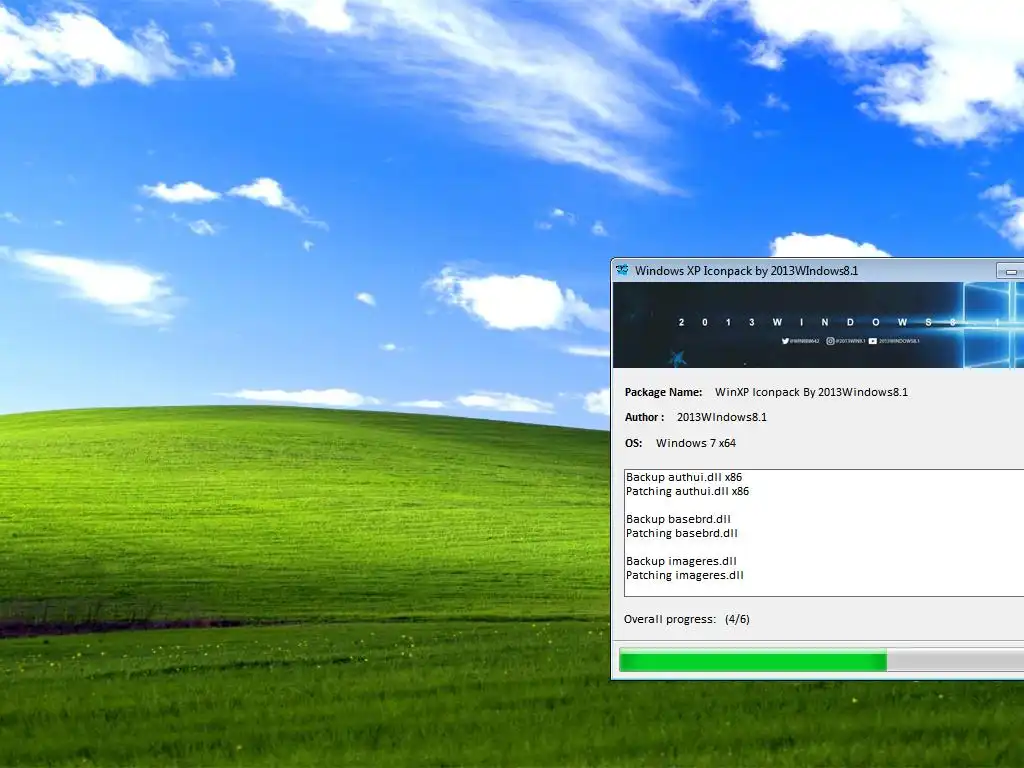Viewport: 1024px width, 768px height.
Task: Click the window title 'Windows XP Iconpack by 2013WIndows8.1'
Action: click(x=746, y=270)
